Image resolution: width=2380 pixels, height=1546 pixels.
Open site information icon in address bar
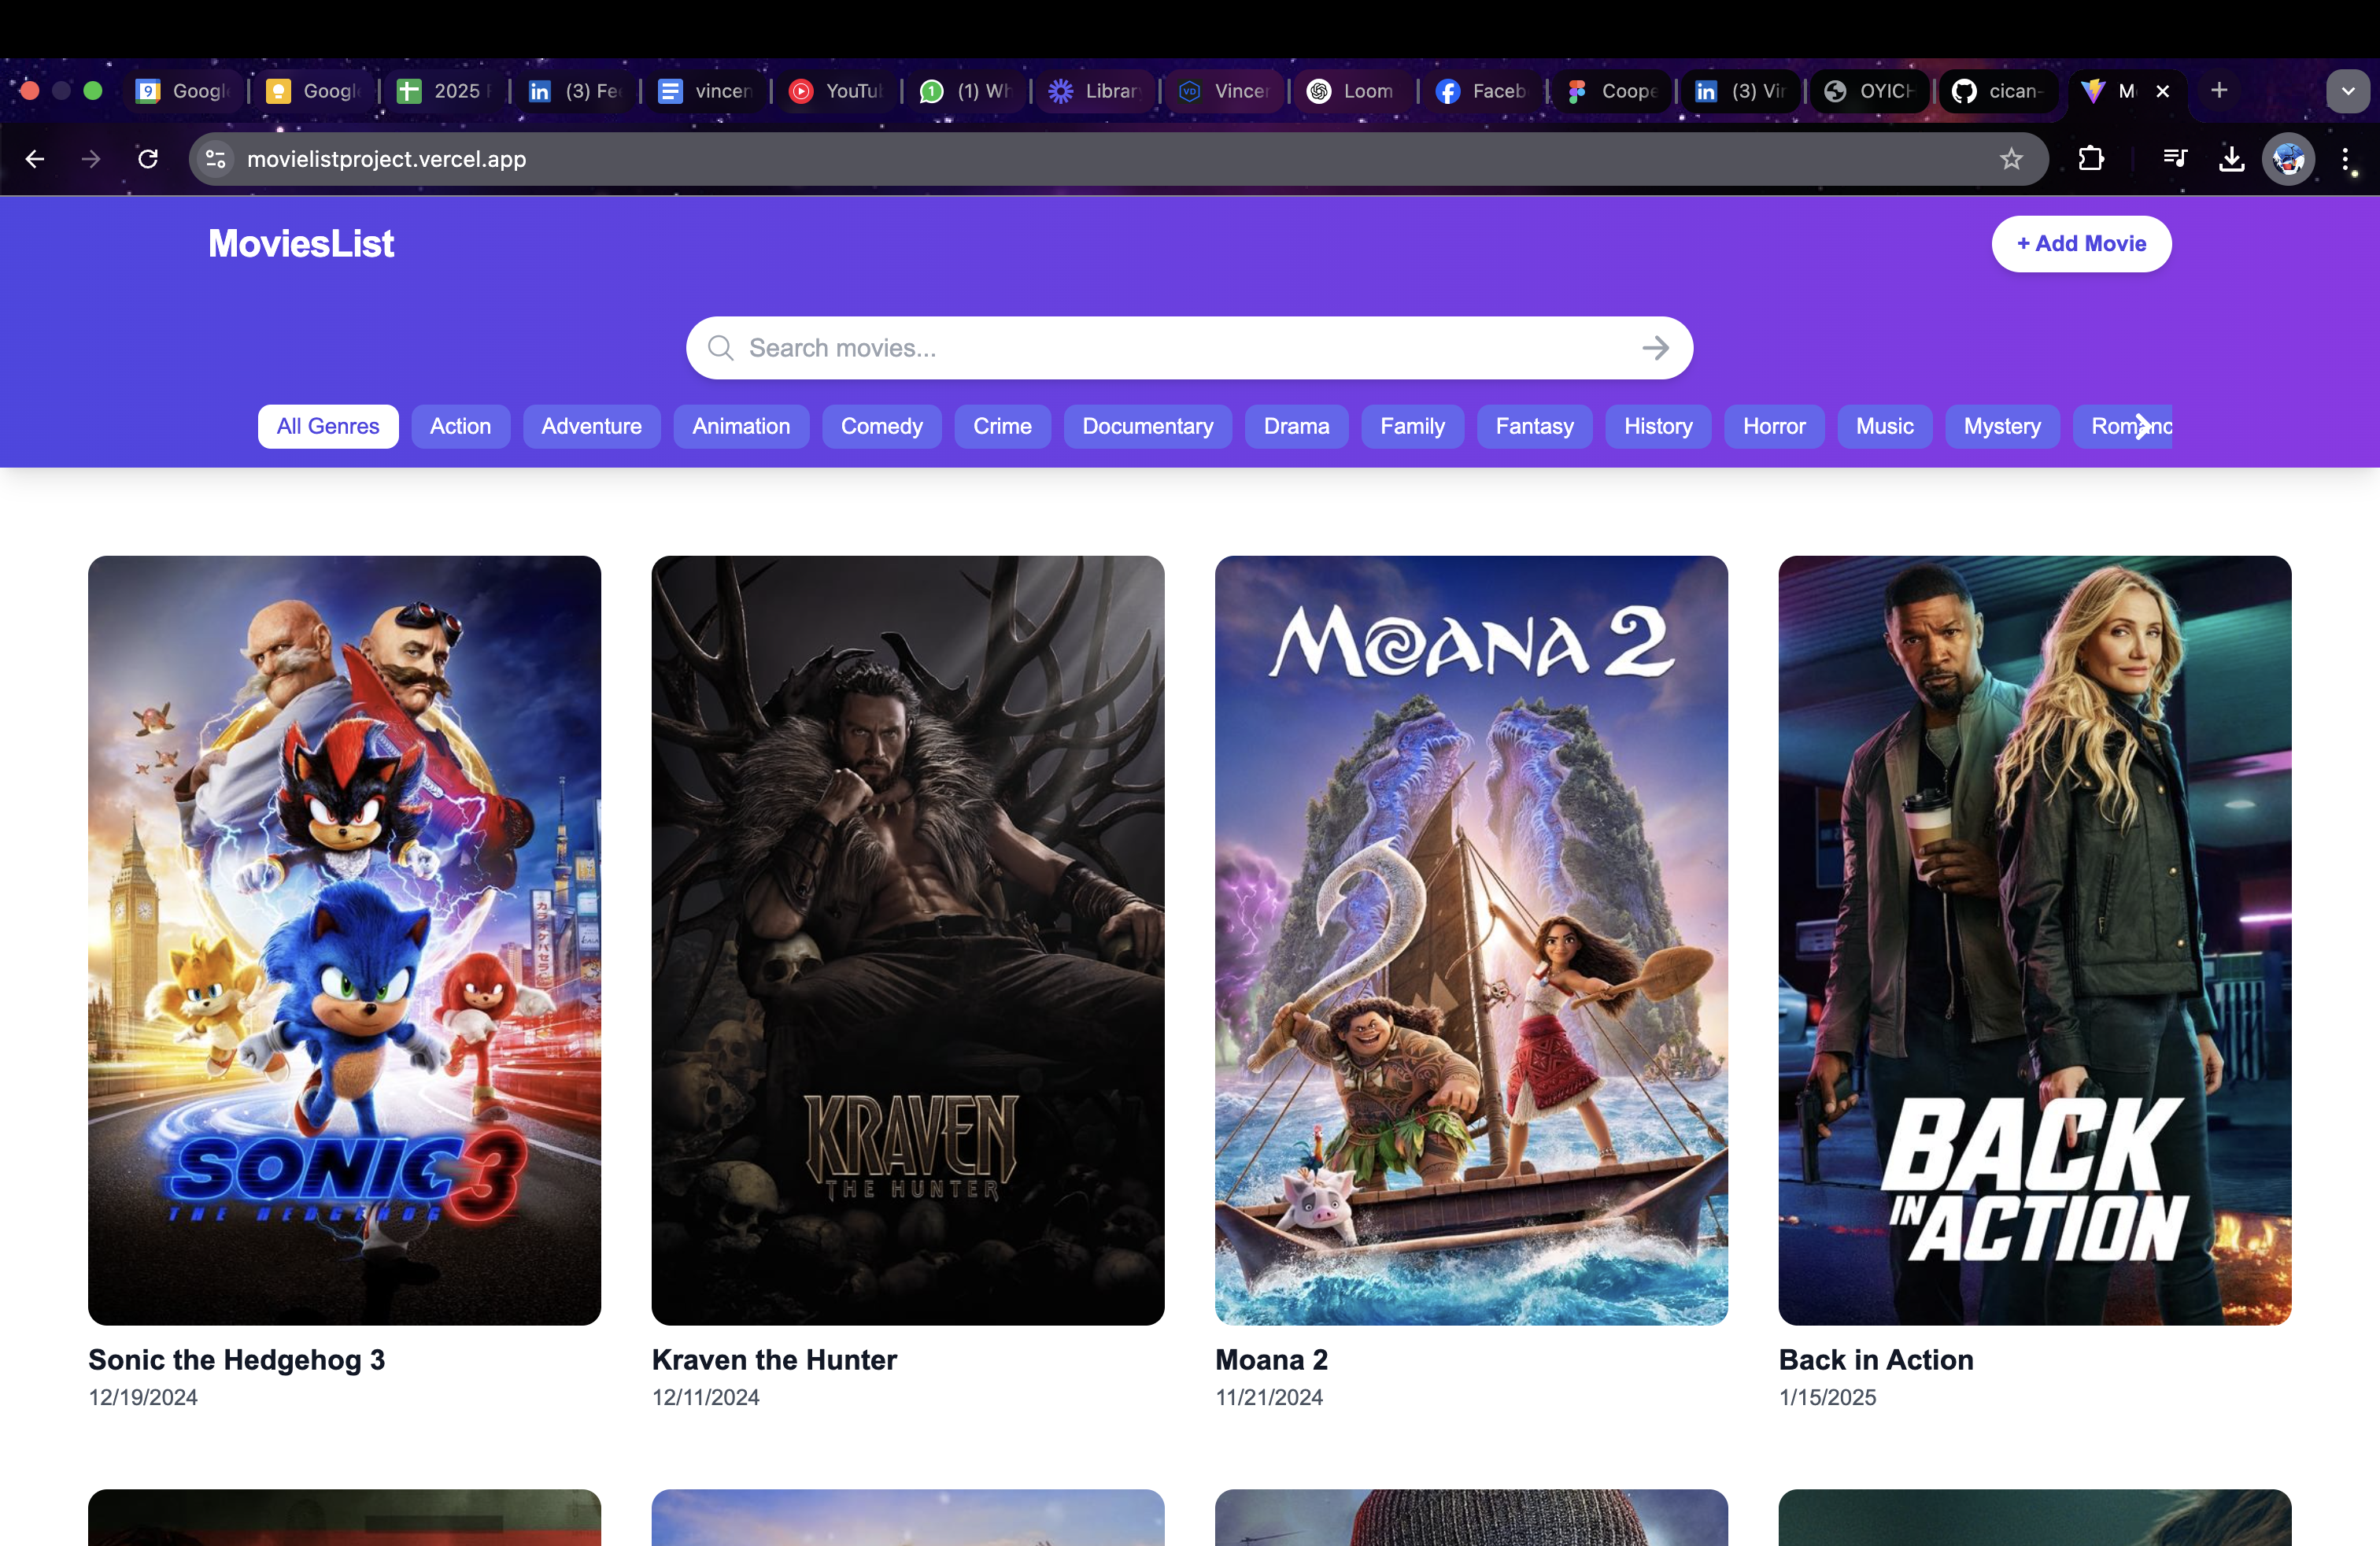pyautogui.click(x=215, y=159)
